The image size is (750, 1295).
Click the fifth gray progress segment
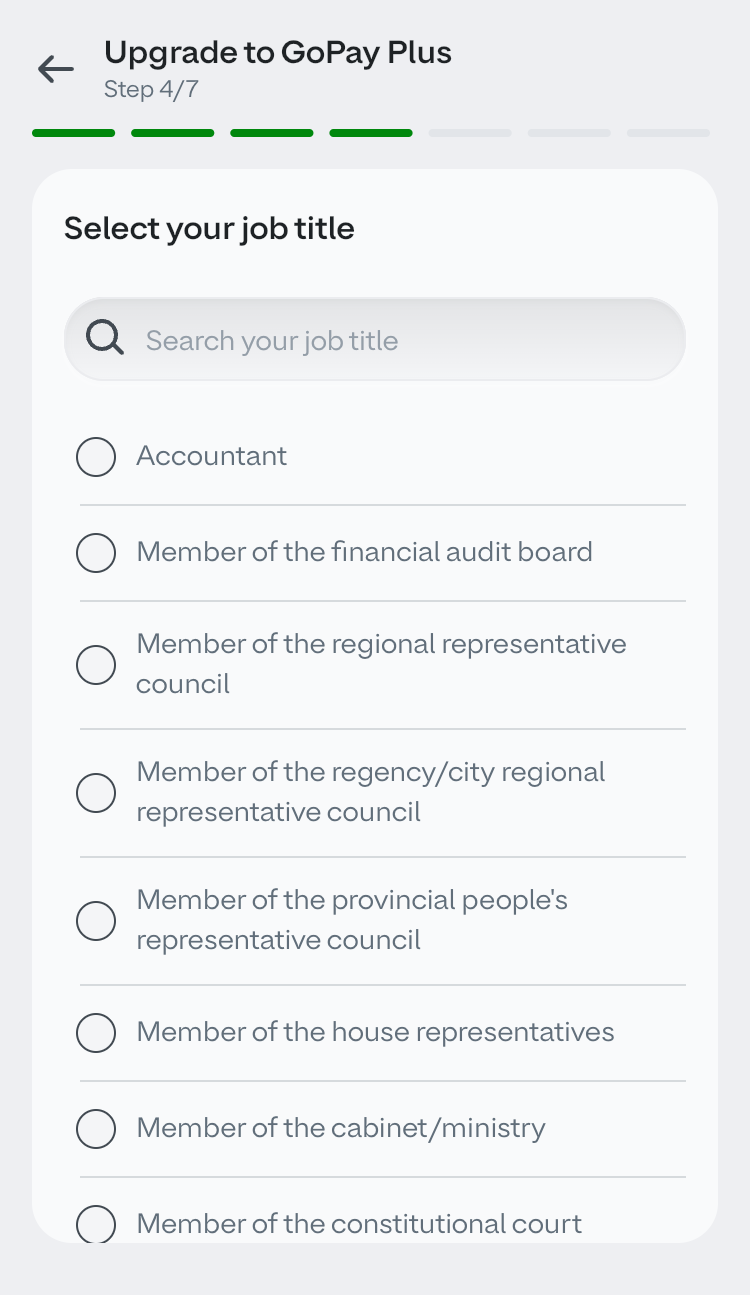[x=470, y=133]
